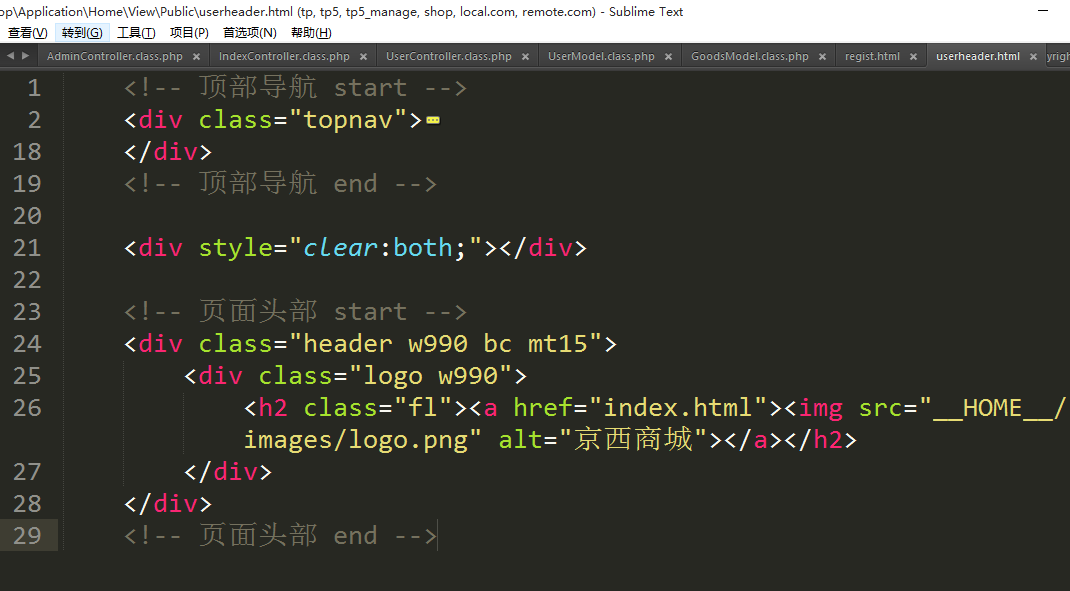Viewport: 1070px width, 591px height.
Task: Open the 帮助 menu
Action: point(311,33)
